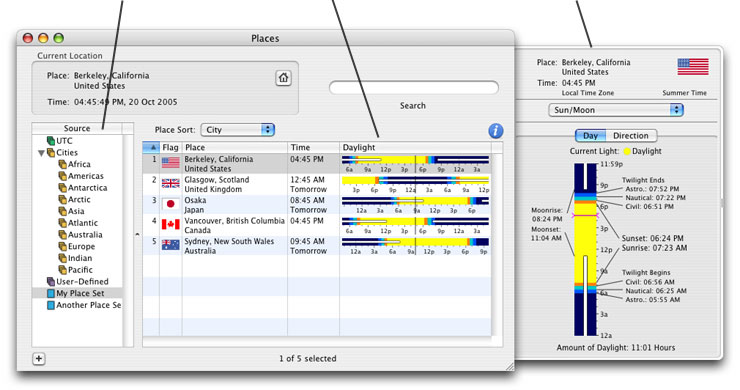Click in the Search field
The image size is (740, 390).
(x=414, y=87)
